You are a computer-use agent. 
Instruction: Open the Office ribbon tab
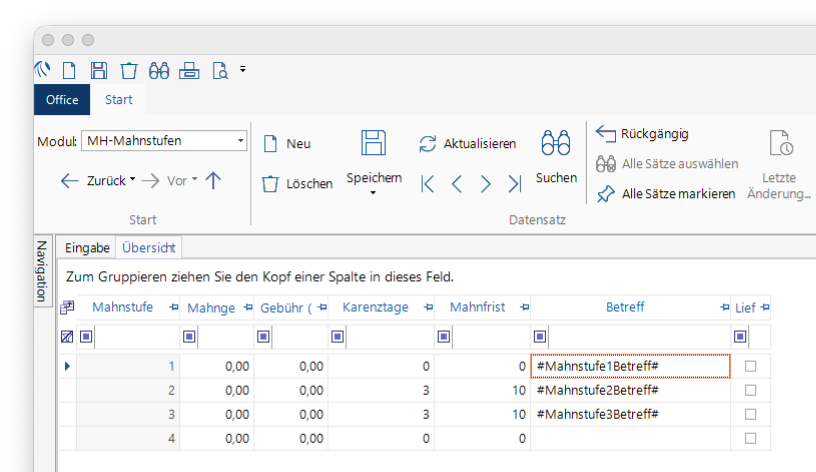(62, 100)
